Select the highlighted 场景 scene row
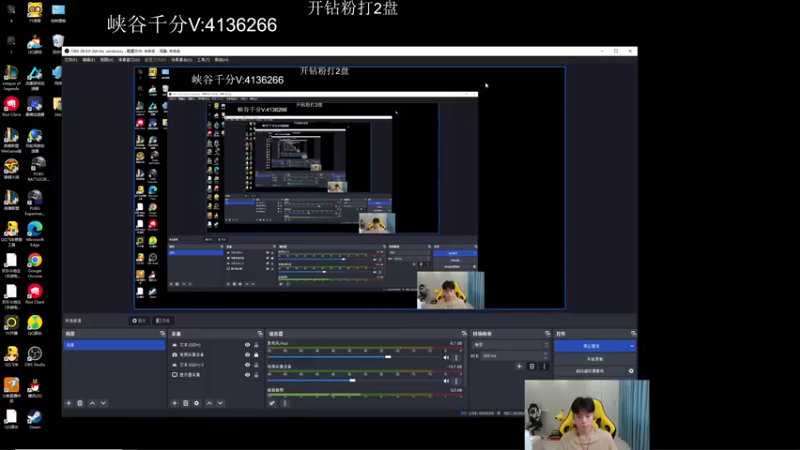Image resolution: width=800 pixels, height=450 pixels. click(114, 345)
